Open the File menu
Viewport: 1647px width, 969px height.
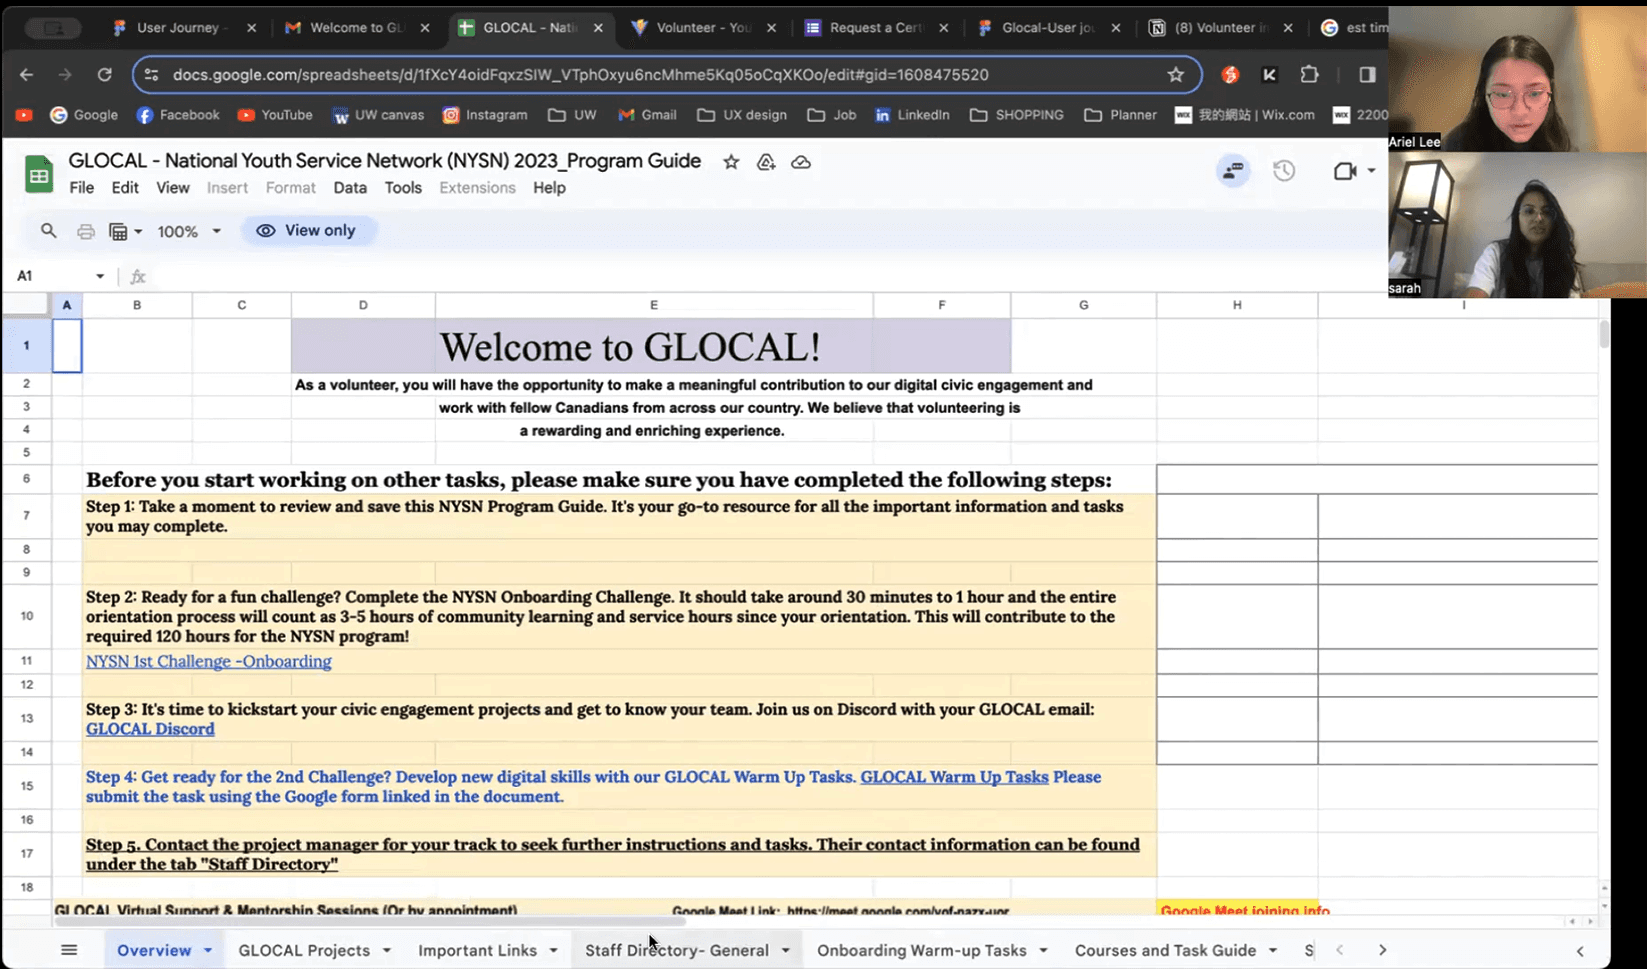[82, 188]
